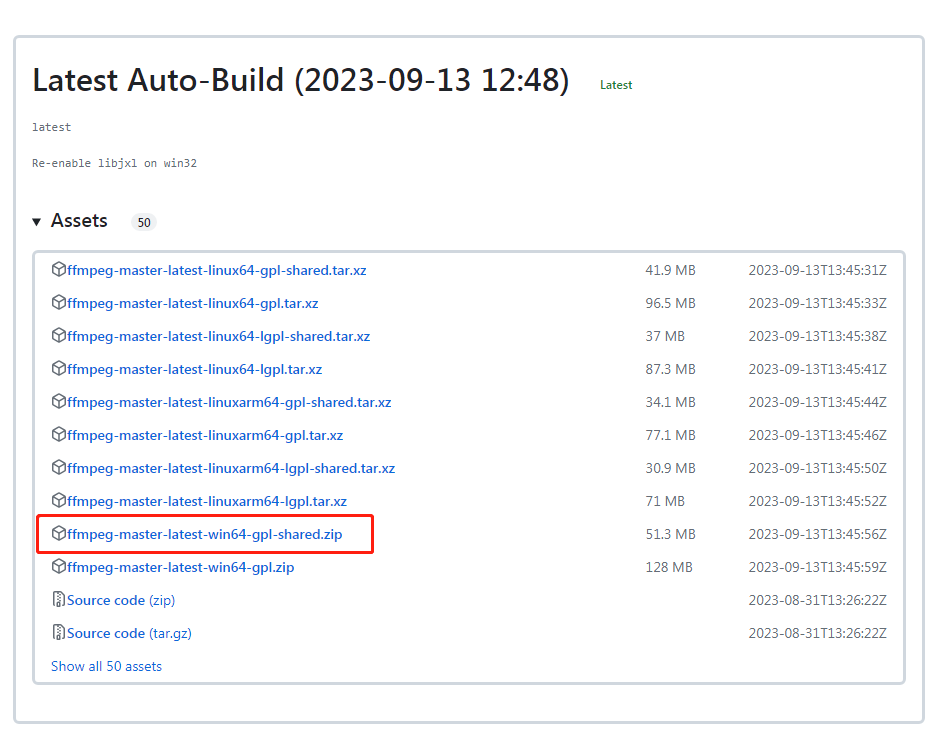Download ffmpeg-master-latest-linuxarm64-gpl.tar.xz

tap(205, 435)
